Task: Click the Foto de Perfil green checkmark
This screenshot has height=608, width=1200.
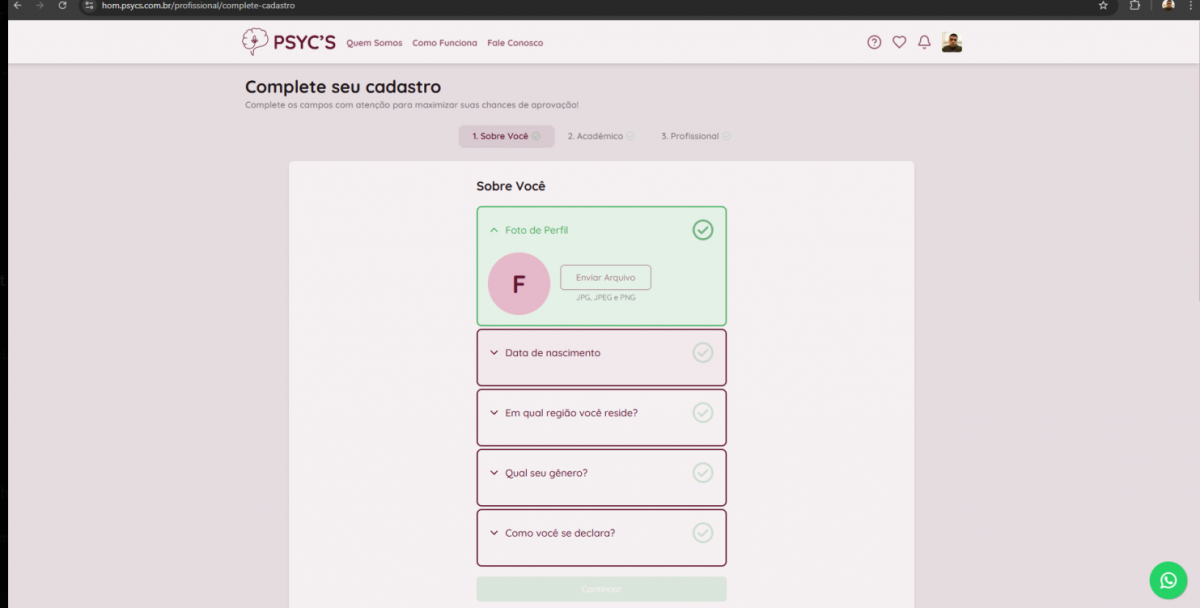Action: (x=703, y=230)
